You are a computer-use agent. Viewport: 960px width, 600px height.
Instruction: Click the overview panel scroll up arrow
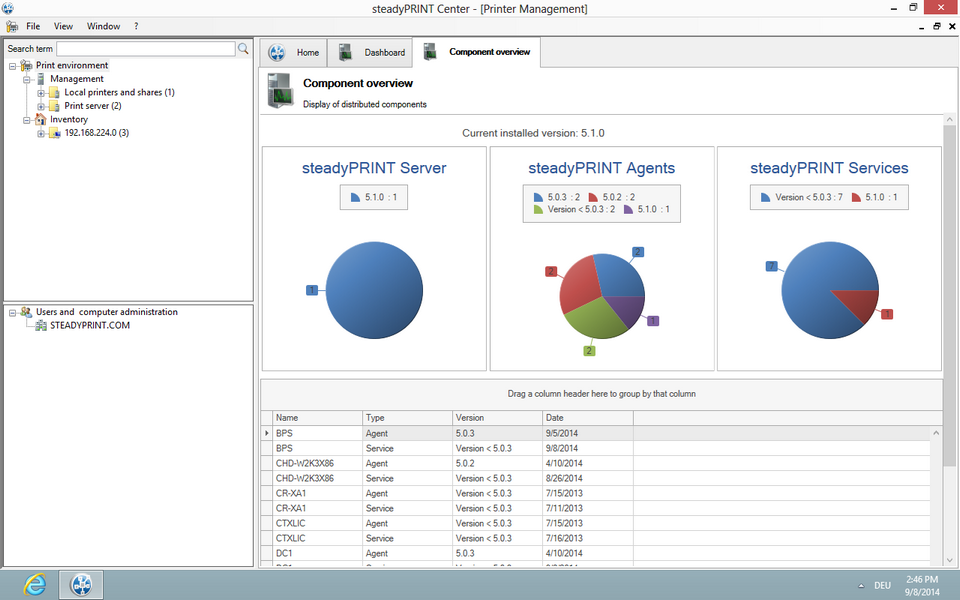pyautogui.click(x=950, y=119)
